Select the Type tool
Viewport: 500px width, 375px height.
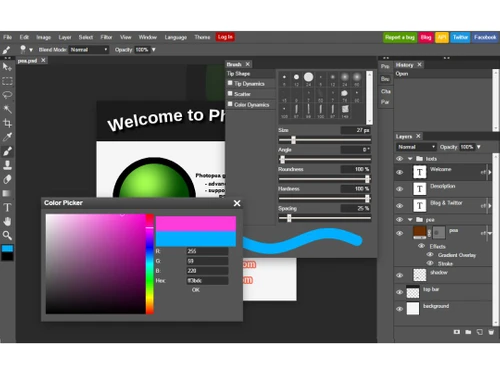point(7,207)
